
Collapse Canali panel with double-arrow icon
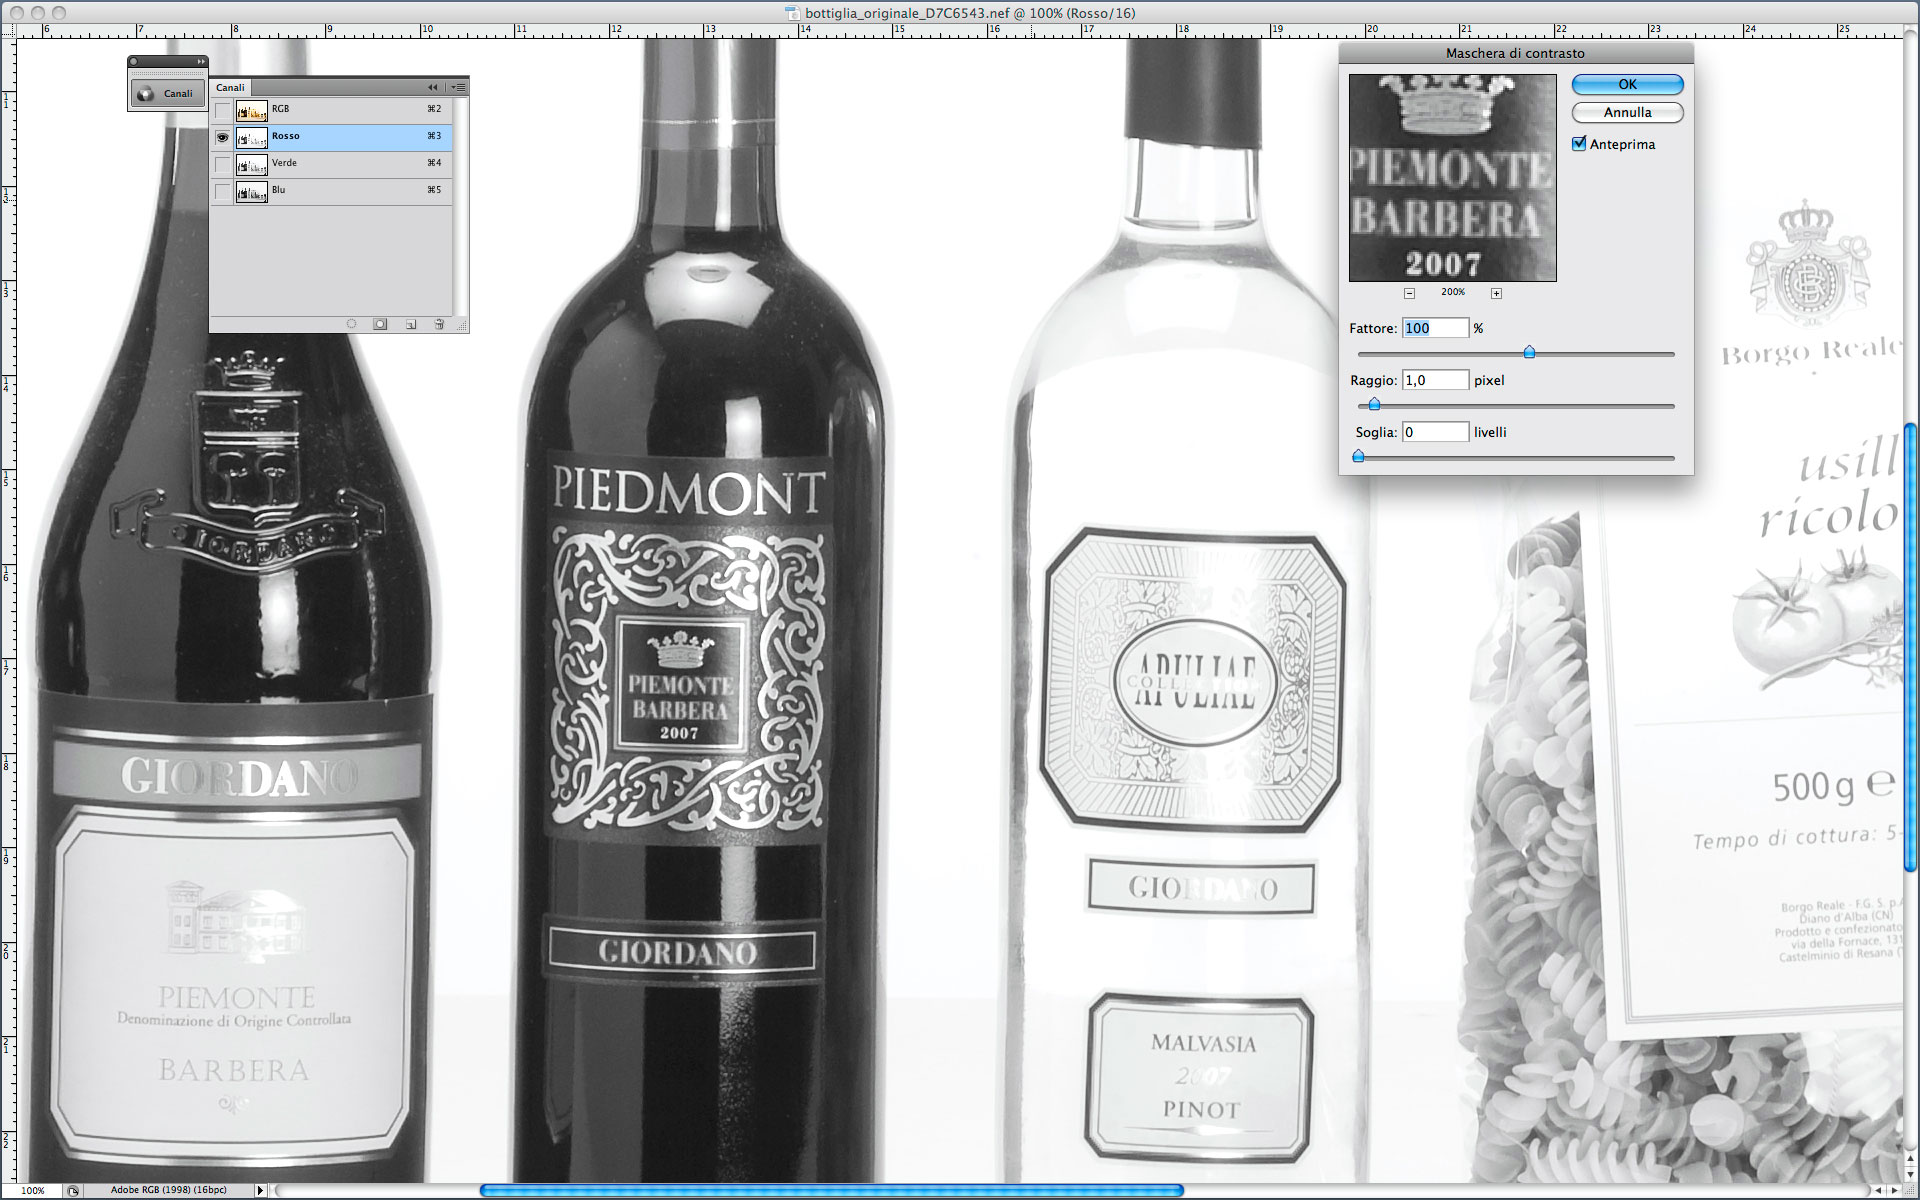pos(433,87)
